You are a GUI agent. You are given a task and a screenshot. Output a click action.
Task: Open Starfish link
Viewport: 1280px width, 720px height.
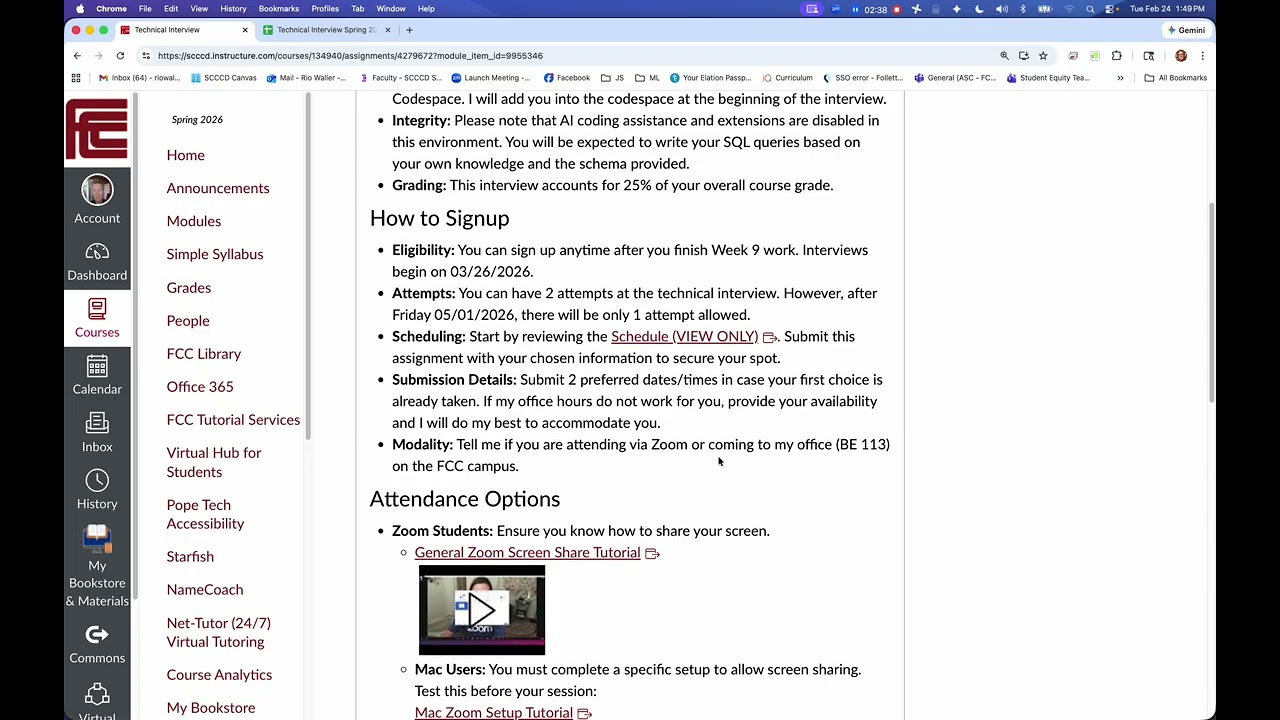190,557
